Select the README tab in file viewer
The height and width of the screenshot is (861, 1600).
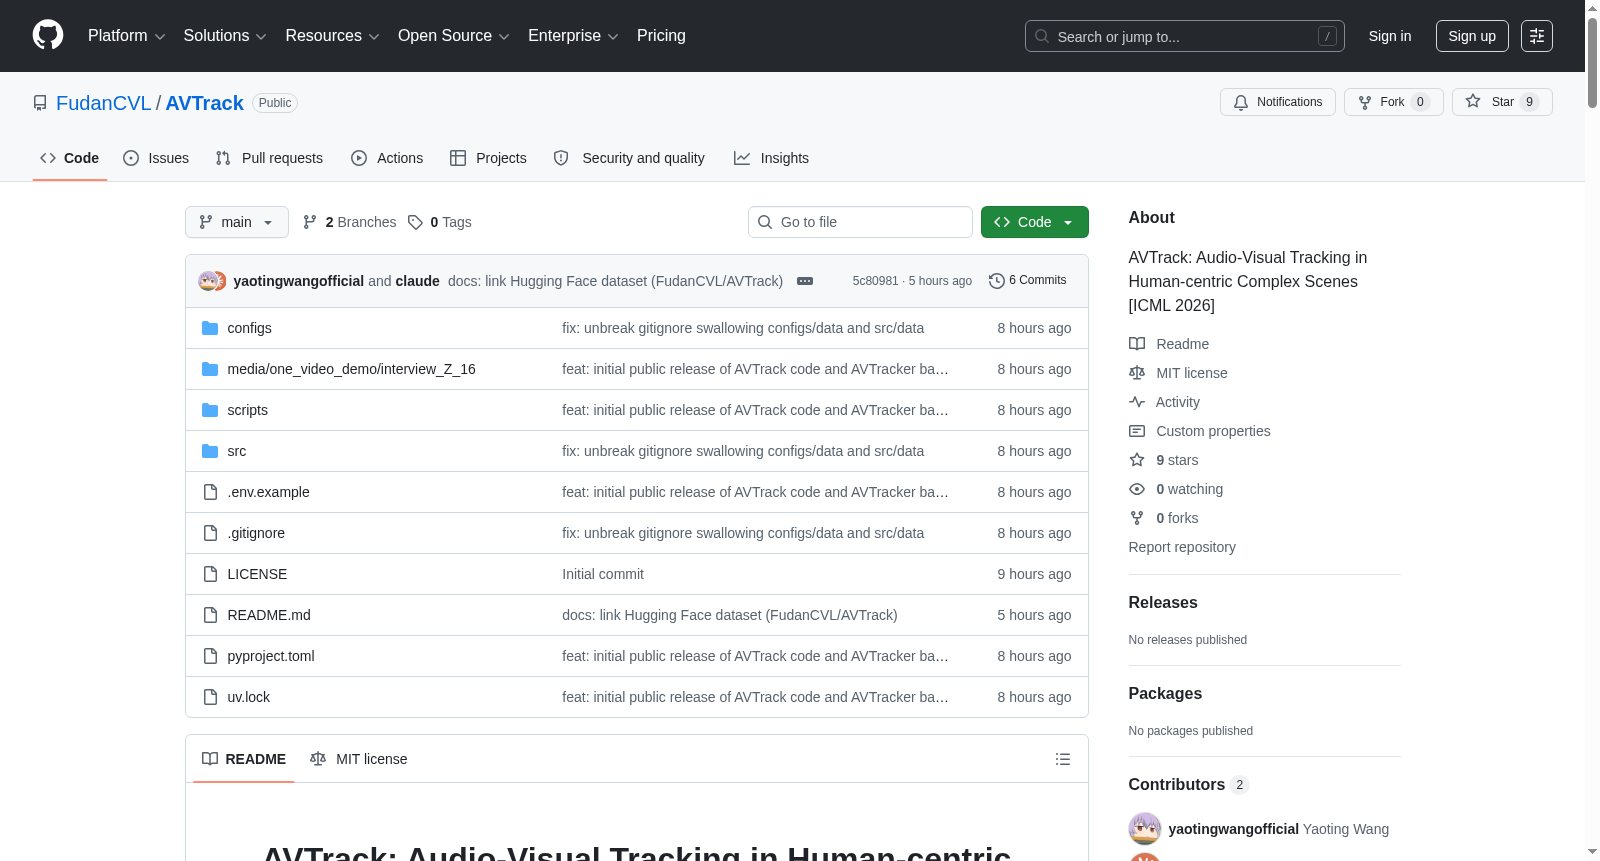tap(244, 759)
